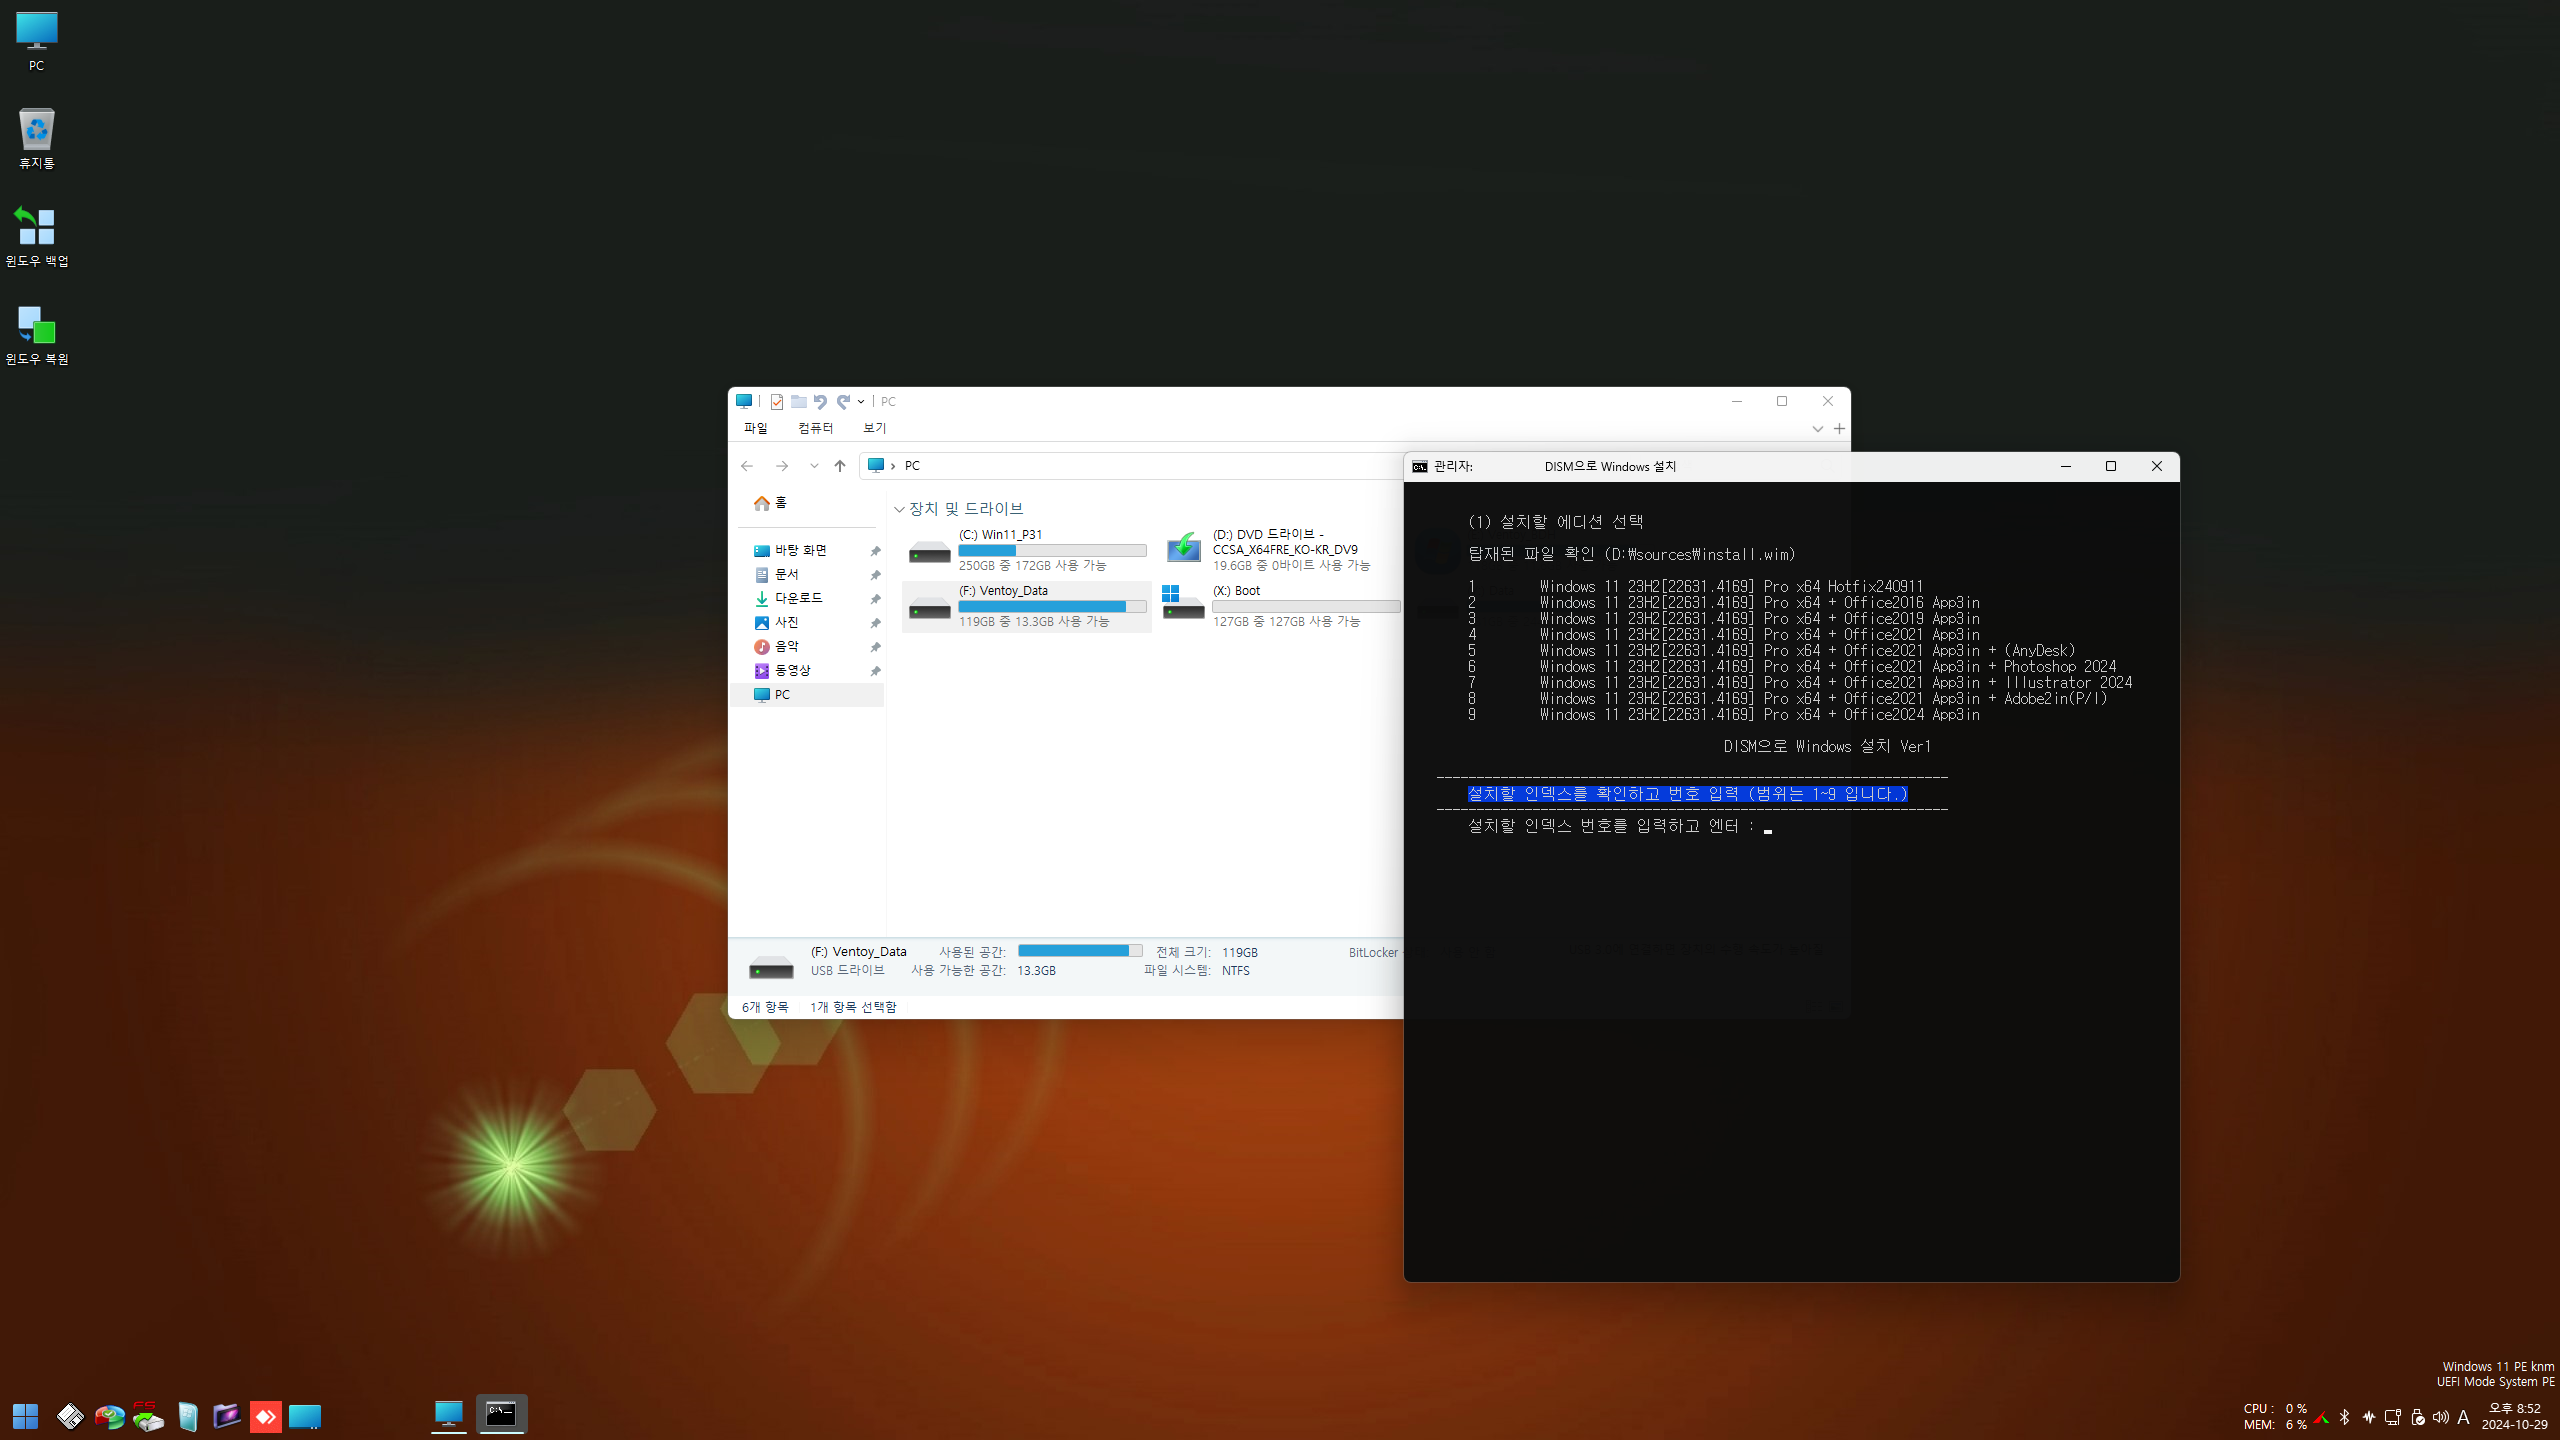Open the purple folder app on taskbar
The height and width of the screenshot is (1440, 2560).
pyautogui.click(x=226, y=1416)
